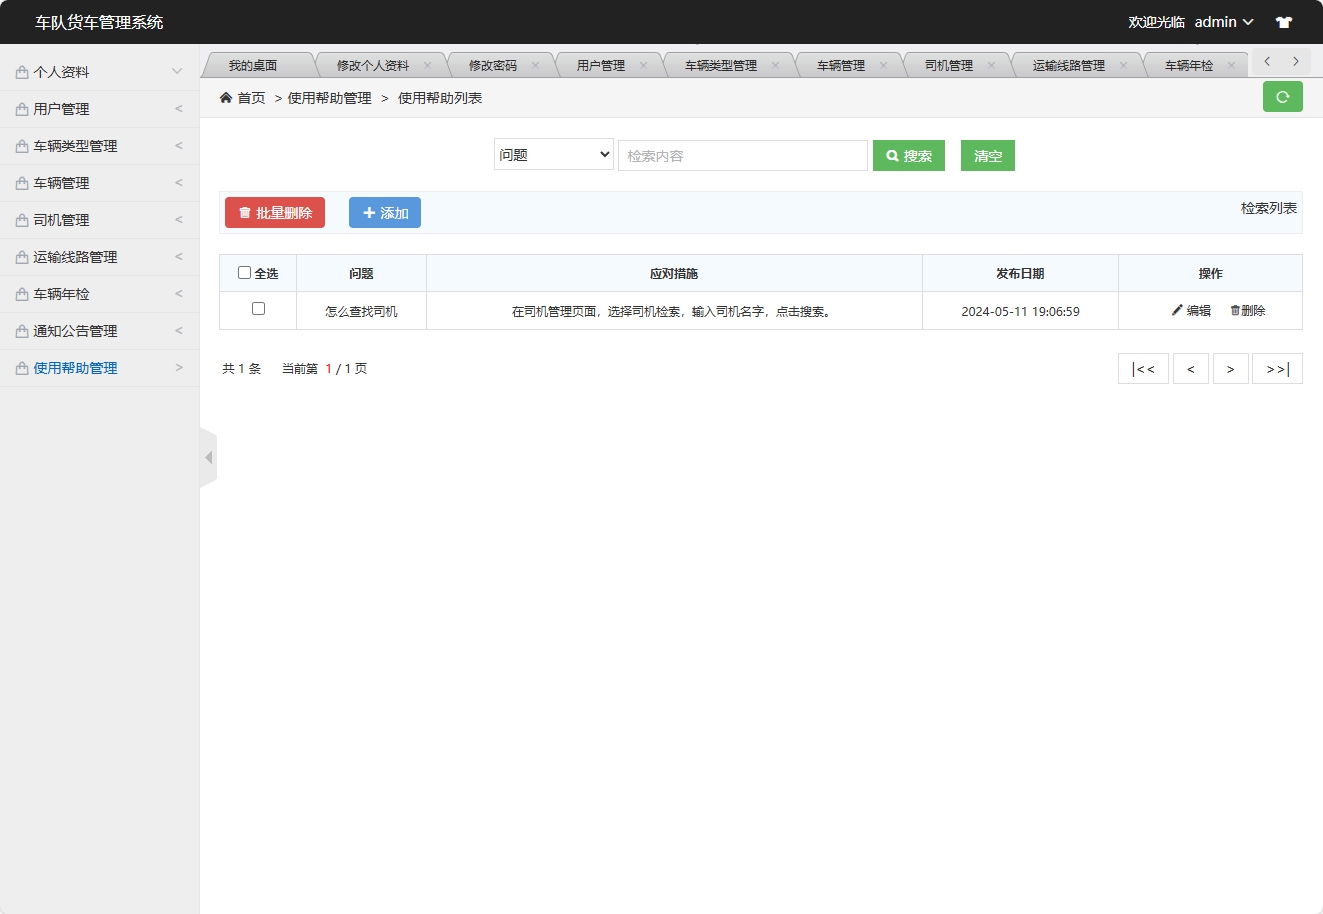Click the 车辆年检 sidebar icon
The width and height of the screenshot is (1323, 914).
coord(22,293)
